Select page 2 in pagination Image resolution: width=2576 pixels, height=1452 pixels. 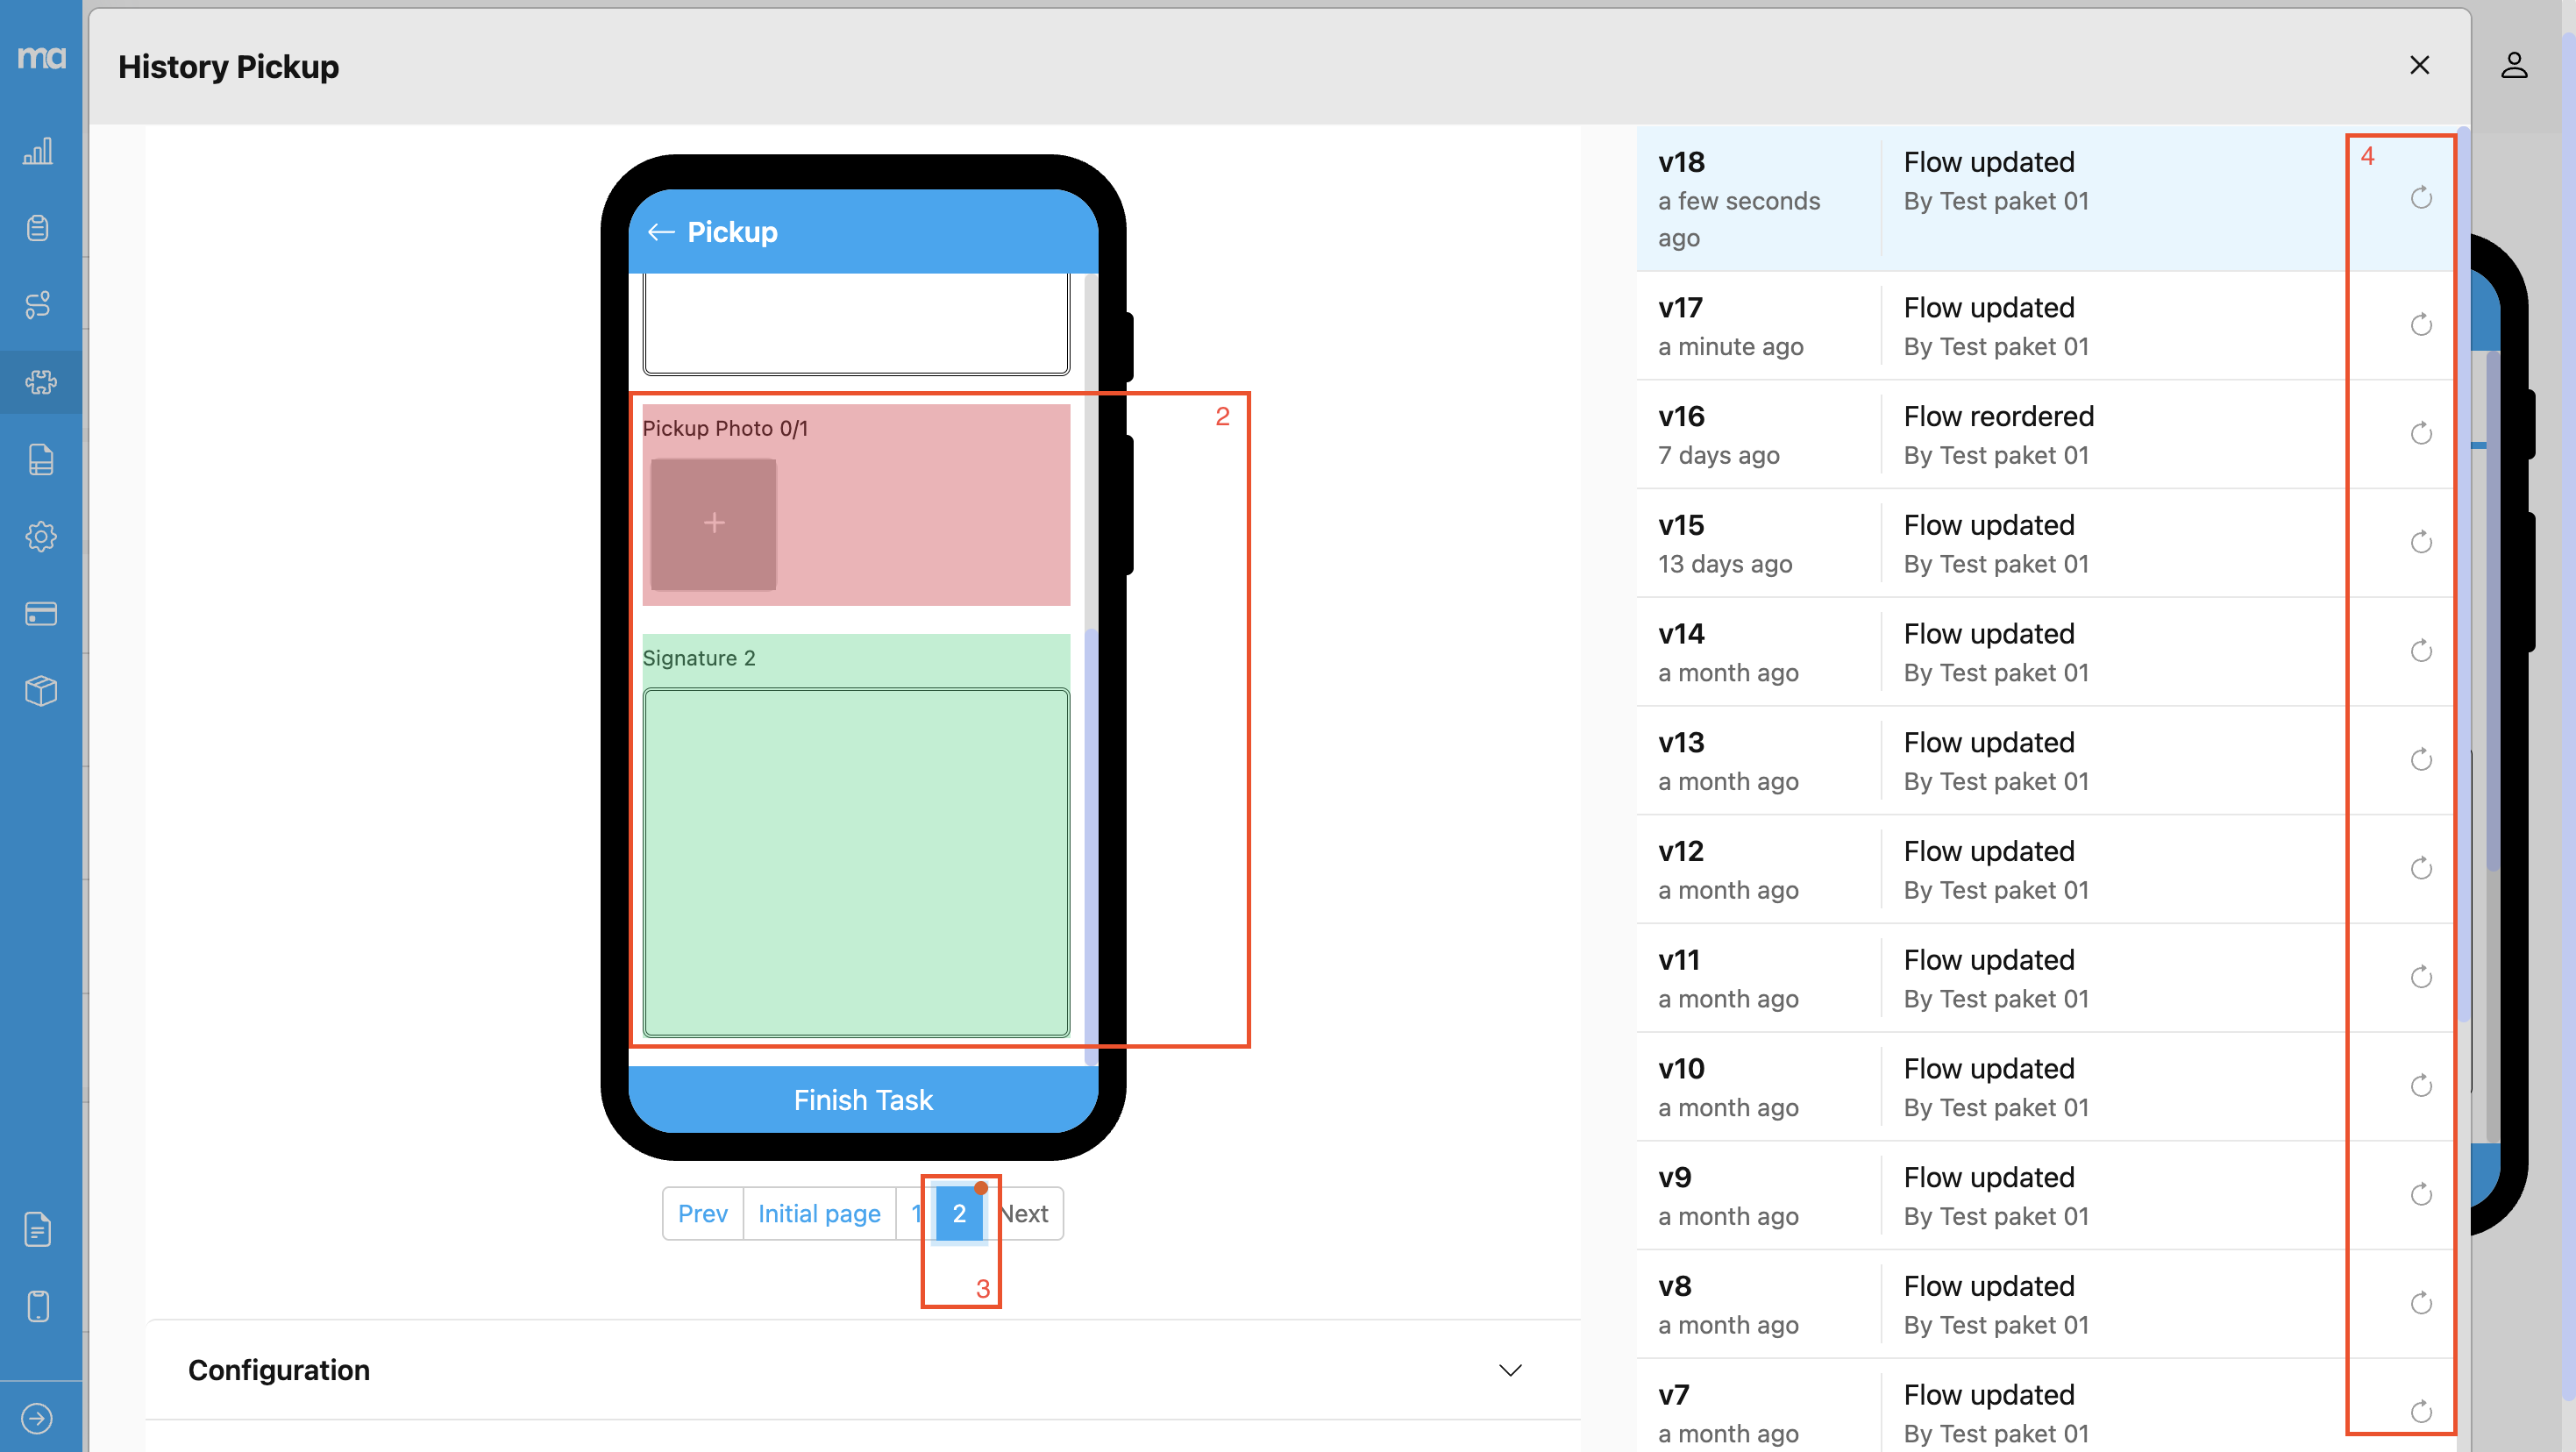(x=958, y=1214)
